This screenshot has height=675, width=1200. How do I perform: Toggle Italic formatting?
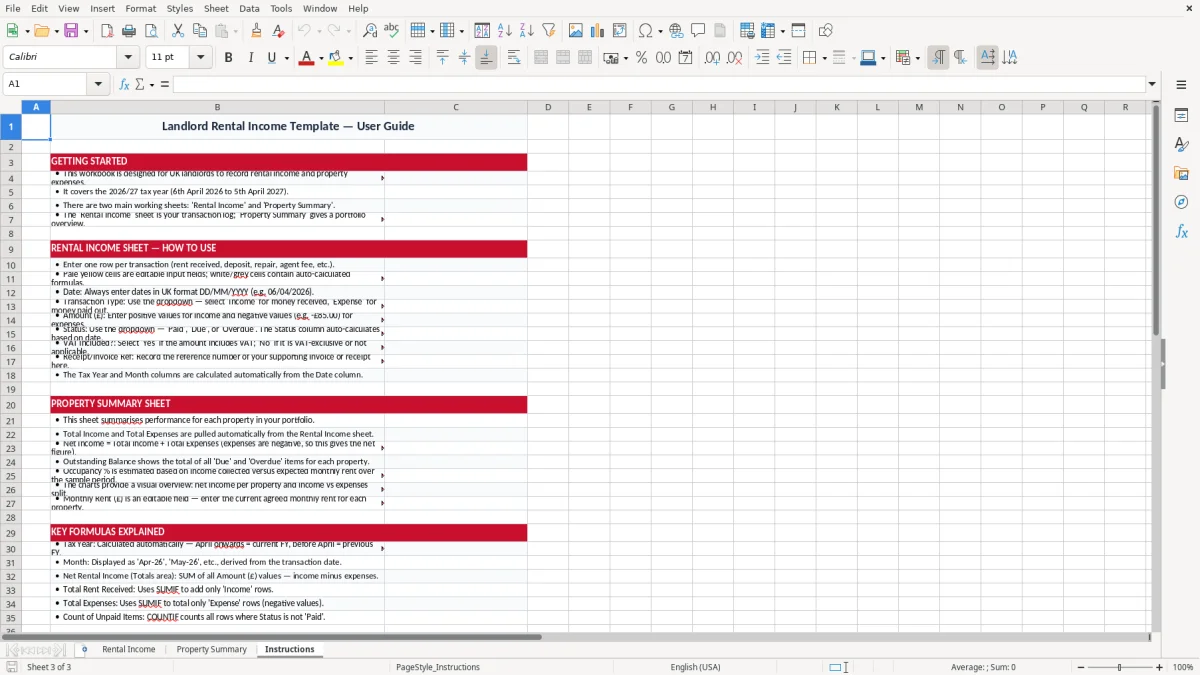tap(250, 58)
